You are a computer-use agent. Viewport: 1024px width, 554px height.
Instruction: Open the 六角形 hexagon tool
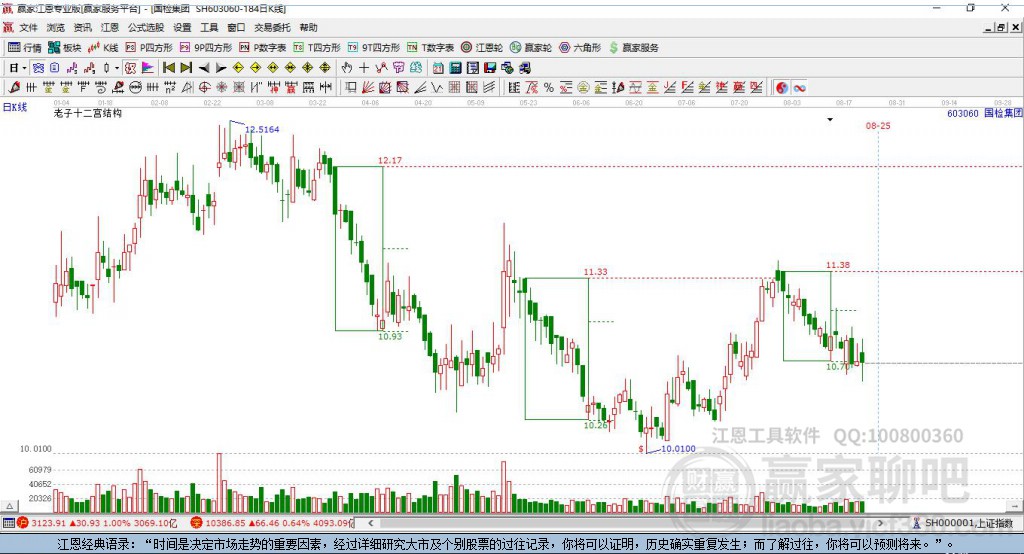[x=580, y=48]
